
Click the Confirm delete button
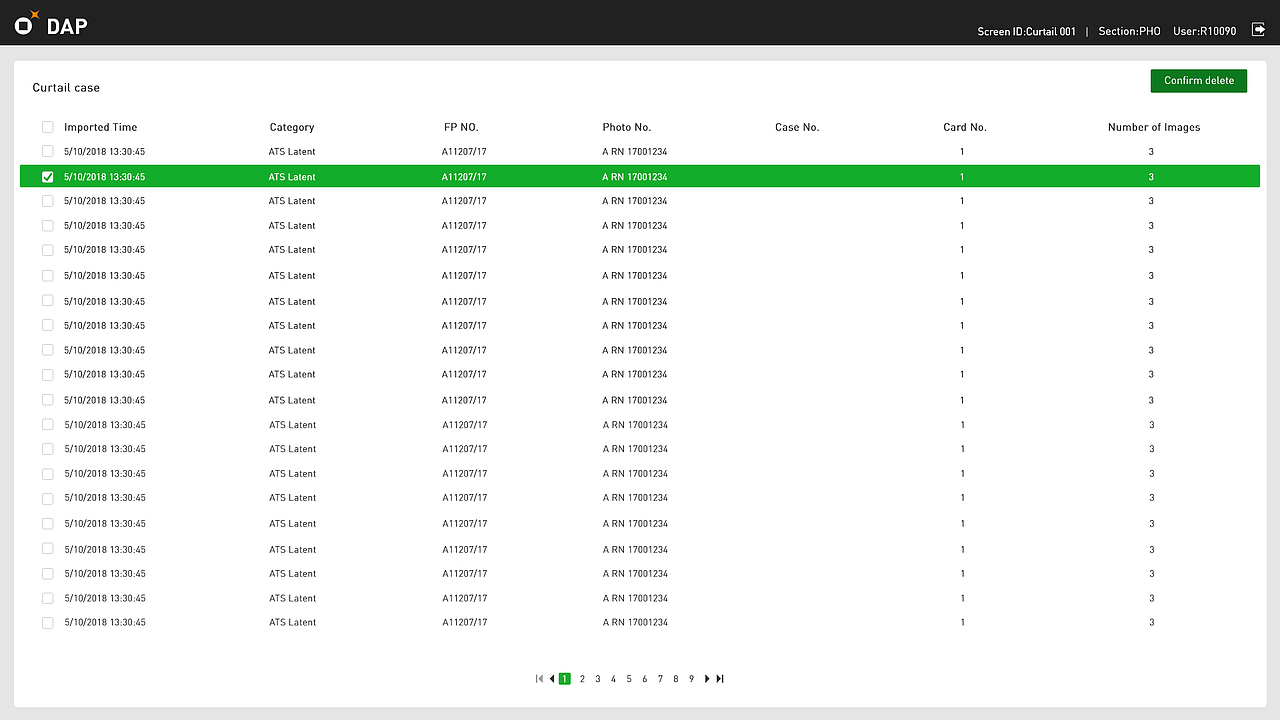coord(1198,80)
